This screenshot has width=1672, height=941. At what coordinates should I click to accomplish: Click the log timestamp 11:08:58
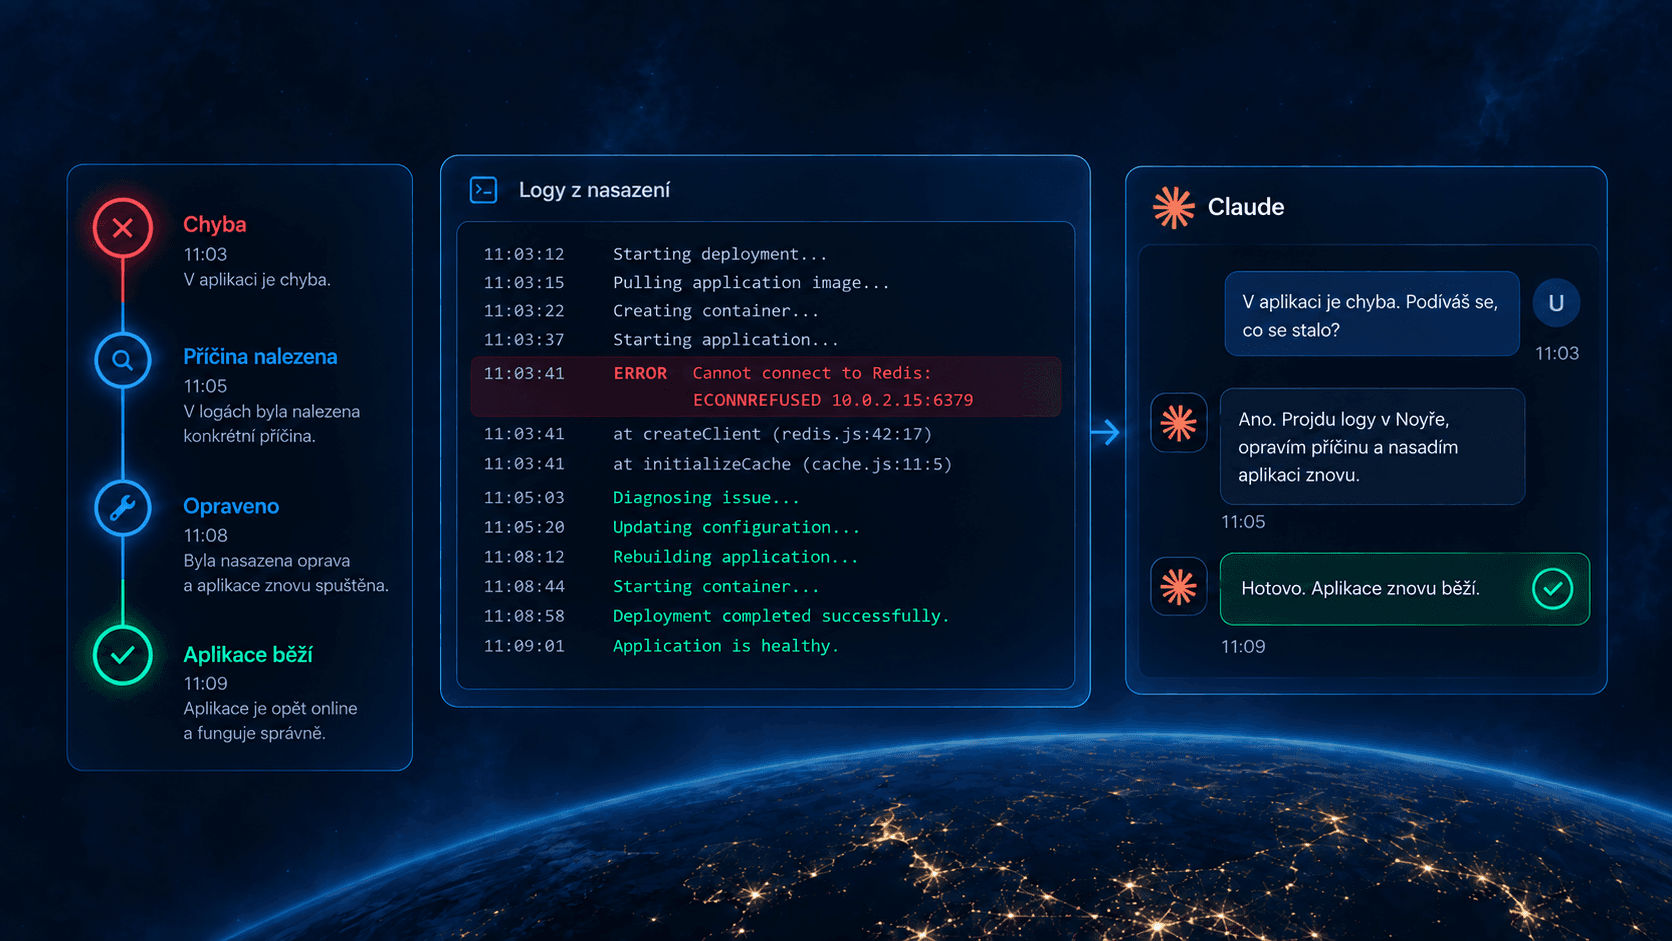(x=524, y=616)
